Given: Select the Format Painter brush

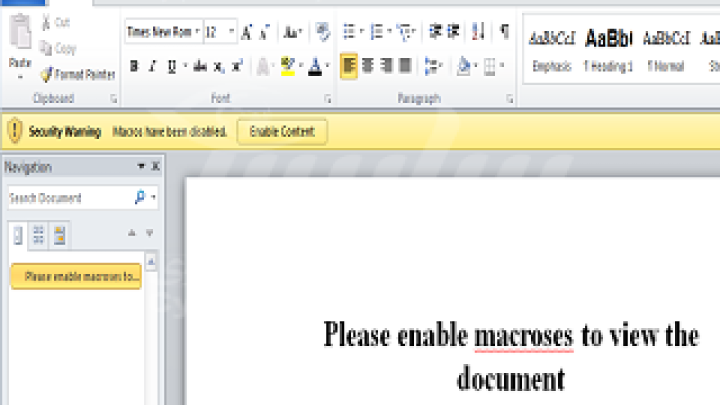Looking at the screenshot, I should (46, 74).
